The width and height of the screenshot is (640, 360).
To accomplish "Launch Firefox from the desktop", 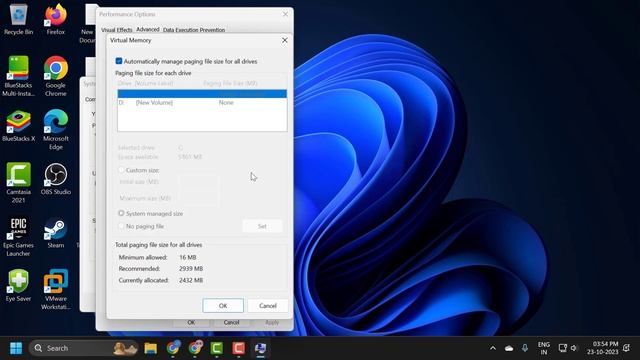I will click(56, 19).
